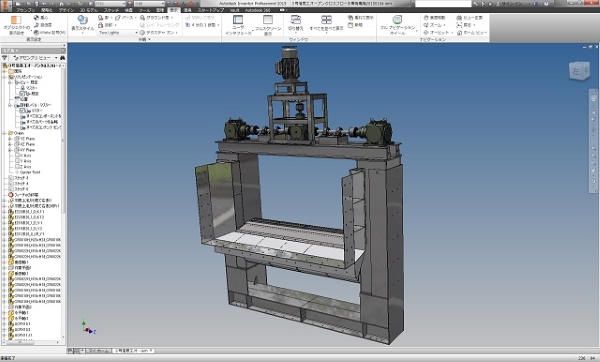
Task: Click the ViewCube in the viewport corner
Action: (x=579, y=71)
